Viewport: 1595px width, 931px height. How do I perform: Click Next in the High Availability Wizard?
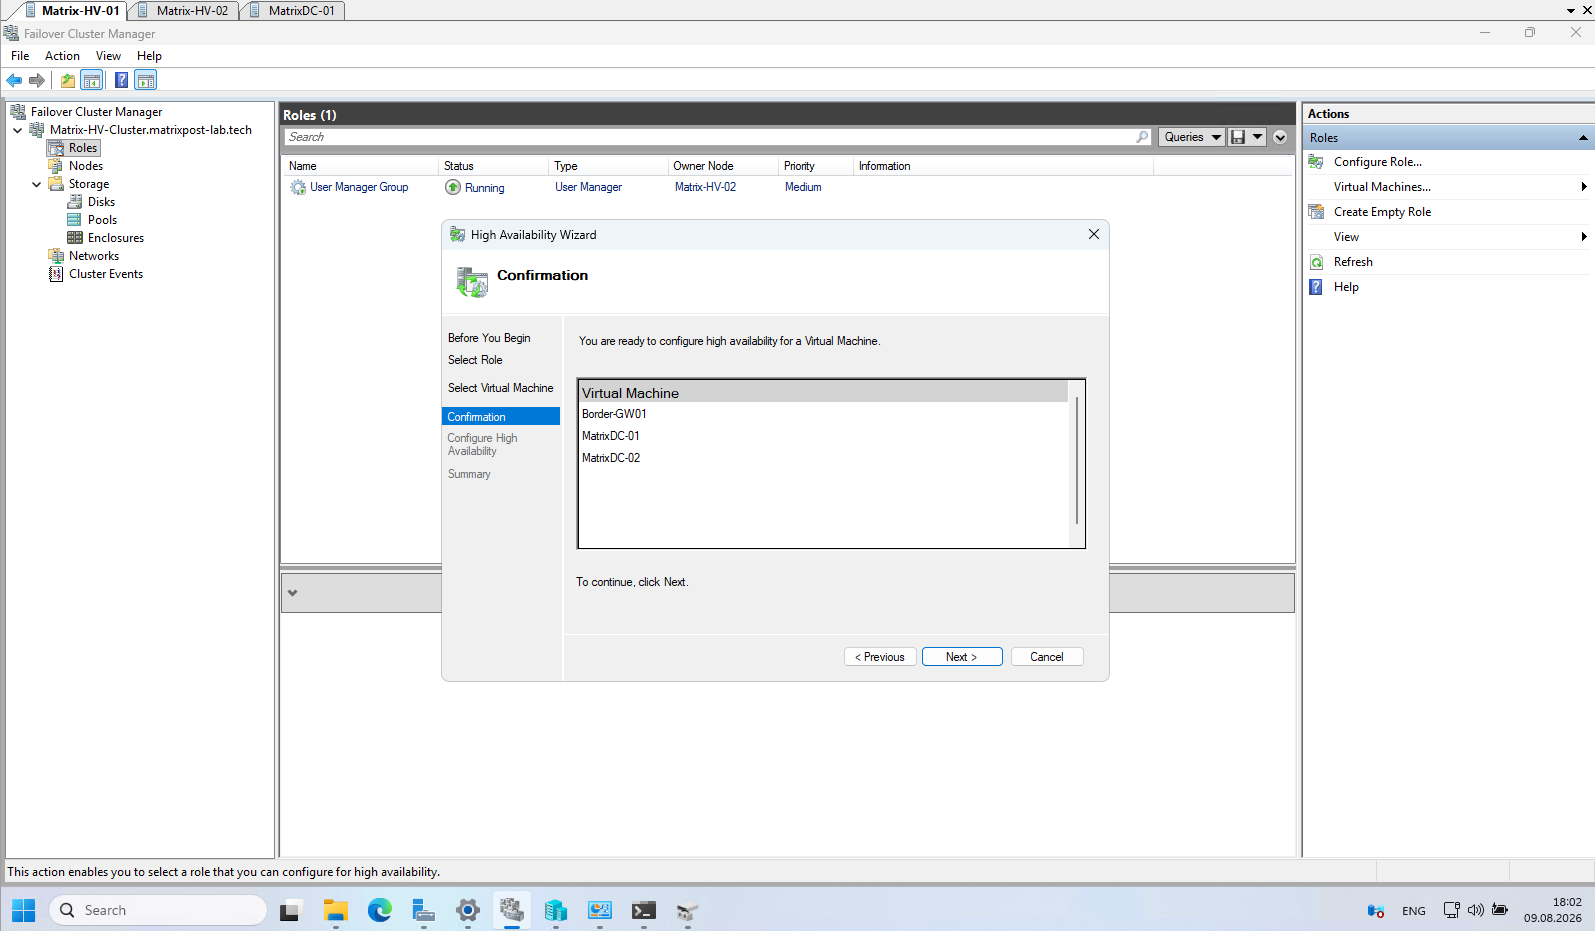pos(962,657)
